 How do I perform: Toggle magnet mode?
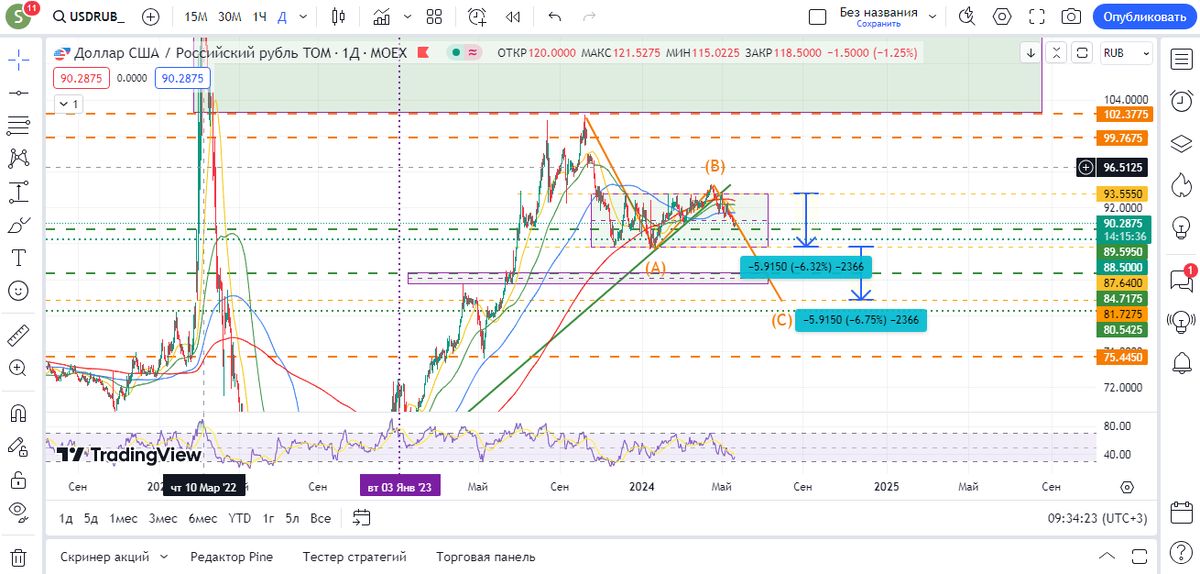18,412
